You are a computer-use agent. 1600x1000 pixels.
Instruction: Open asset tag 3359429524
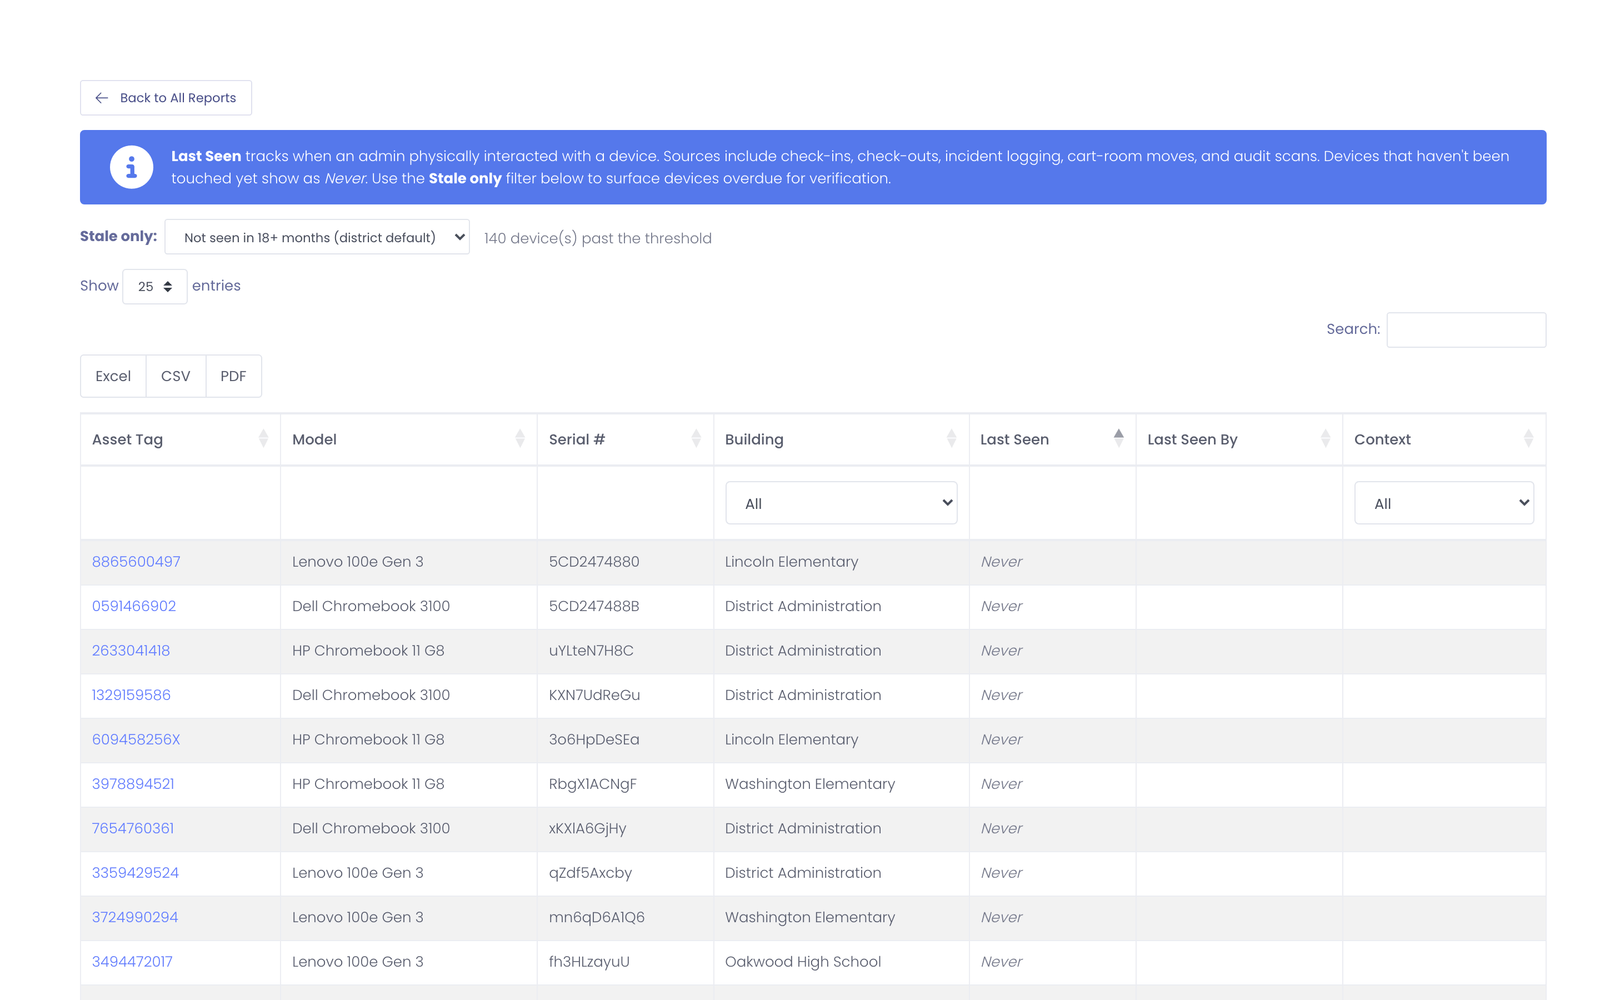(135, 873)
